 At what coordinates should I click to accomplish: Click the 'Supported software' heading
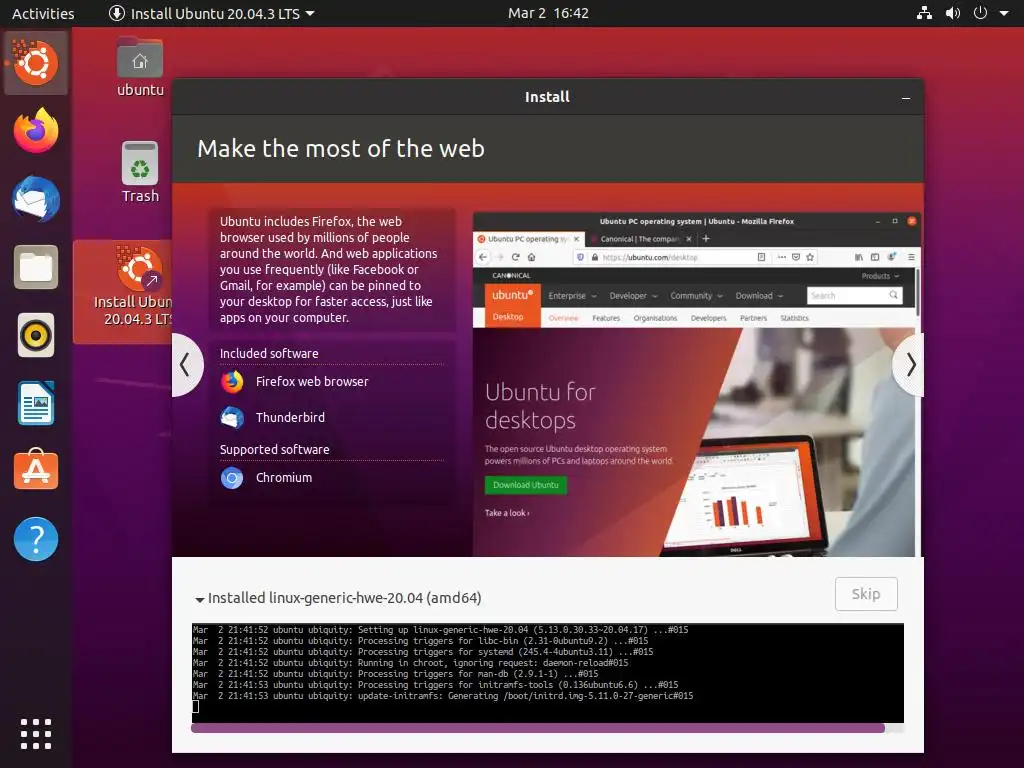click(x=274, y=449)
